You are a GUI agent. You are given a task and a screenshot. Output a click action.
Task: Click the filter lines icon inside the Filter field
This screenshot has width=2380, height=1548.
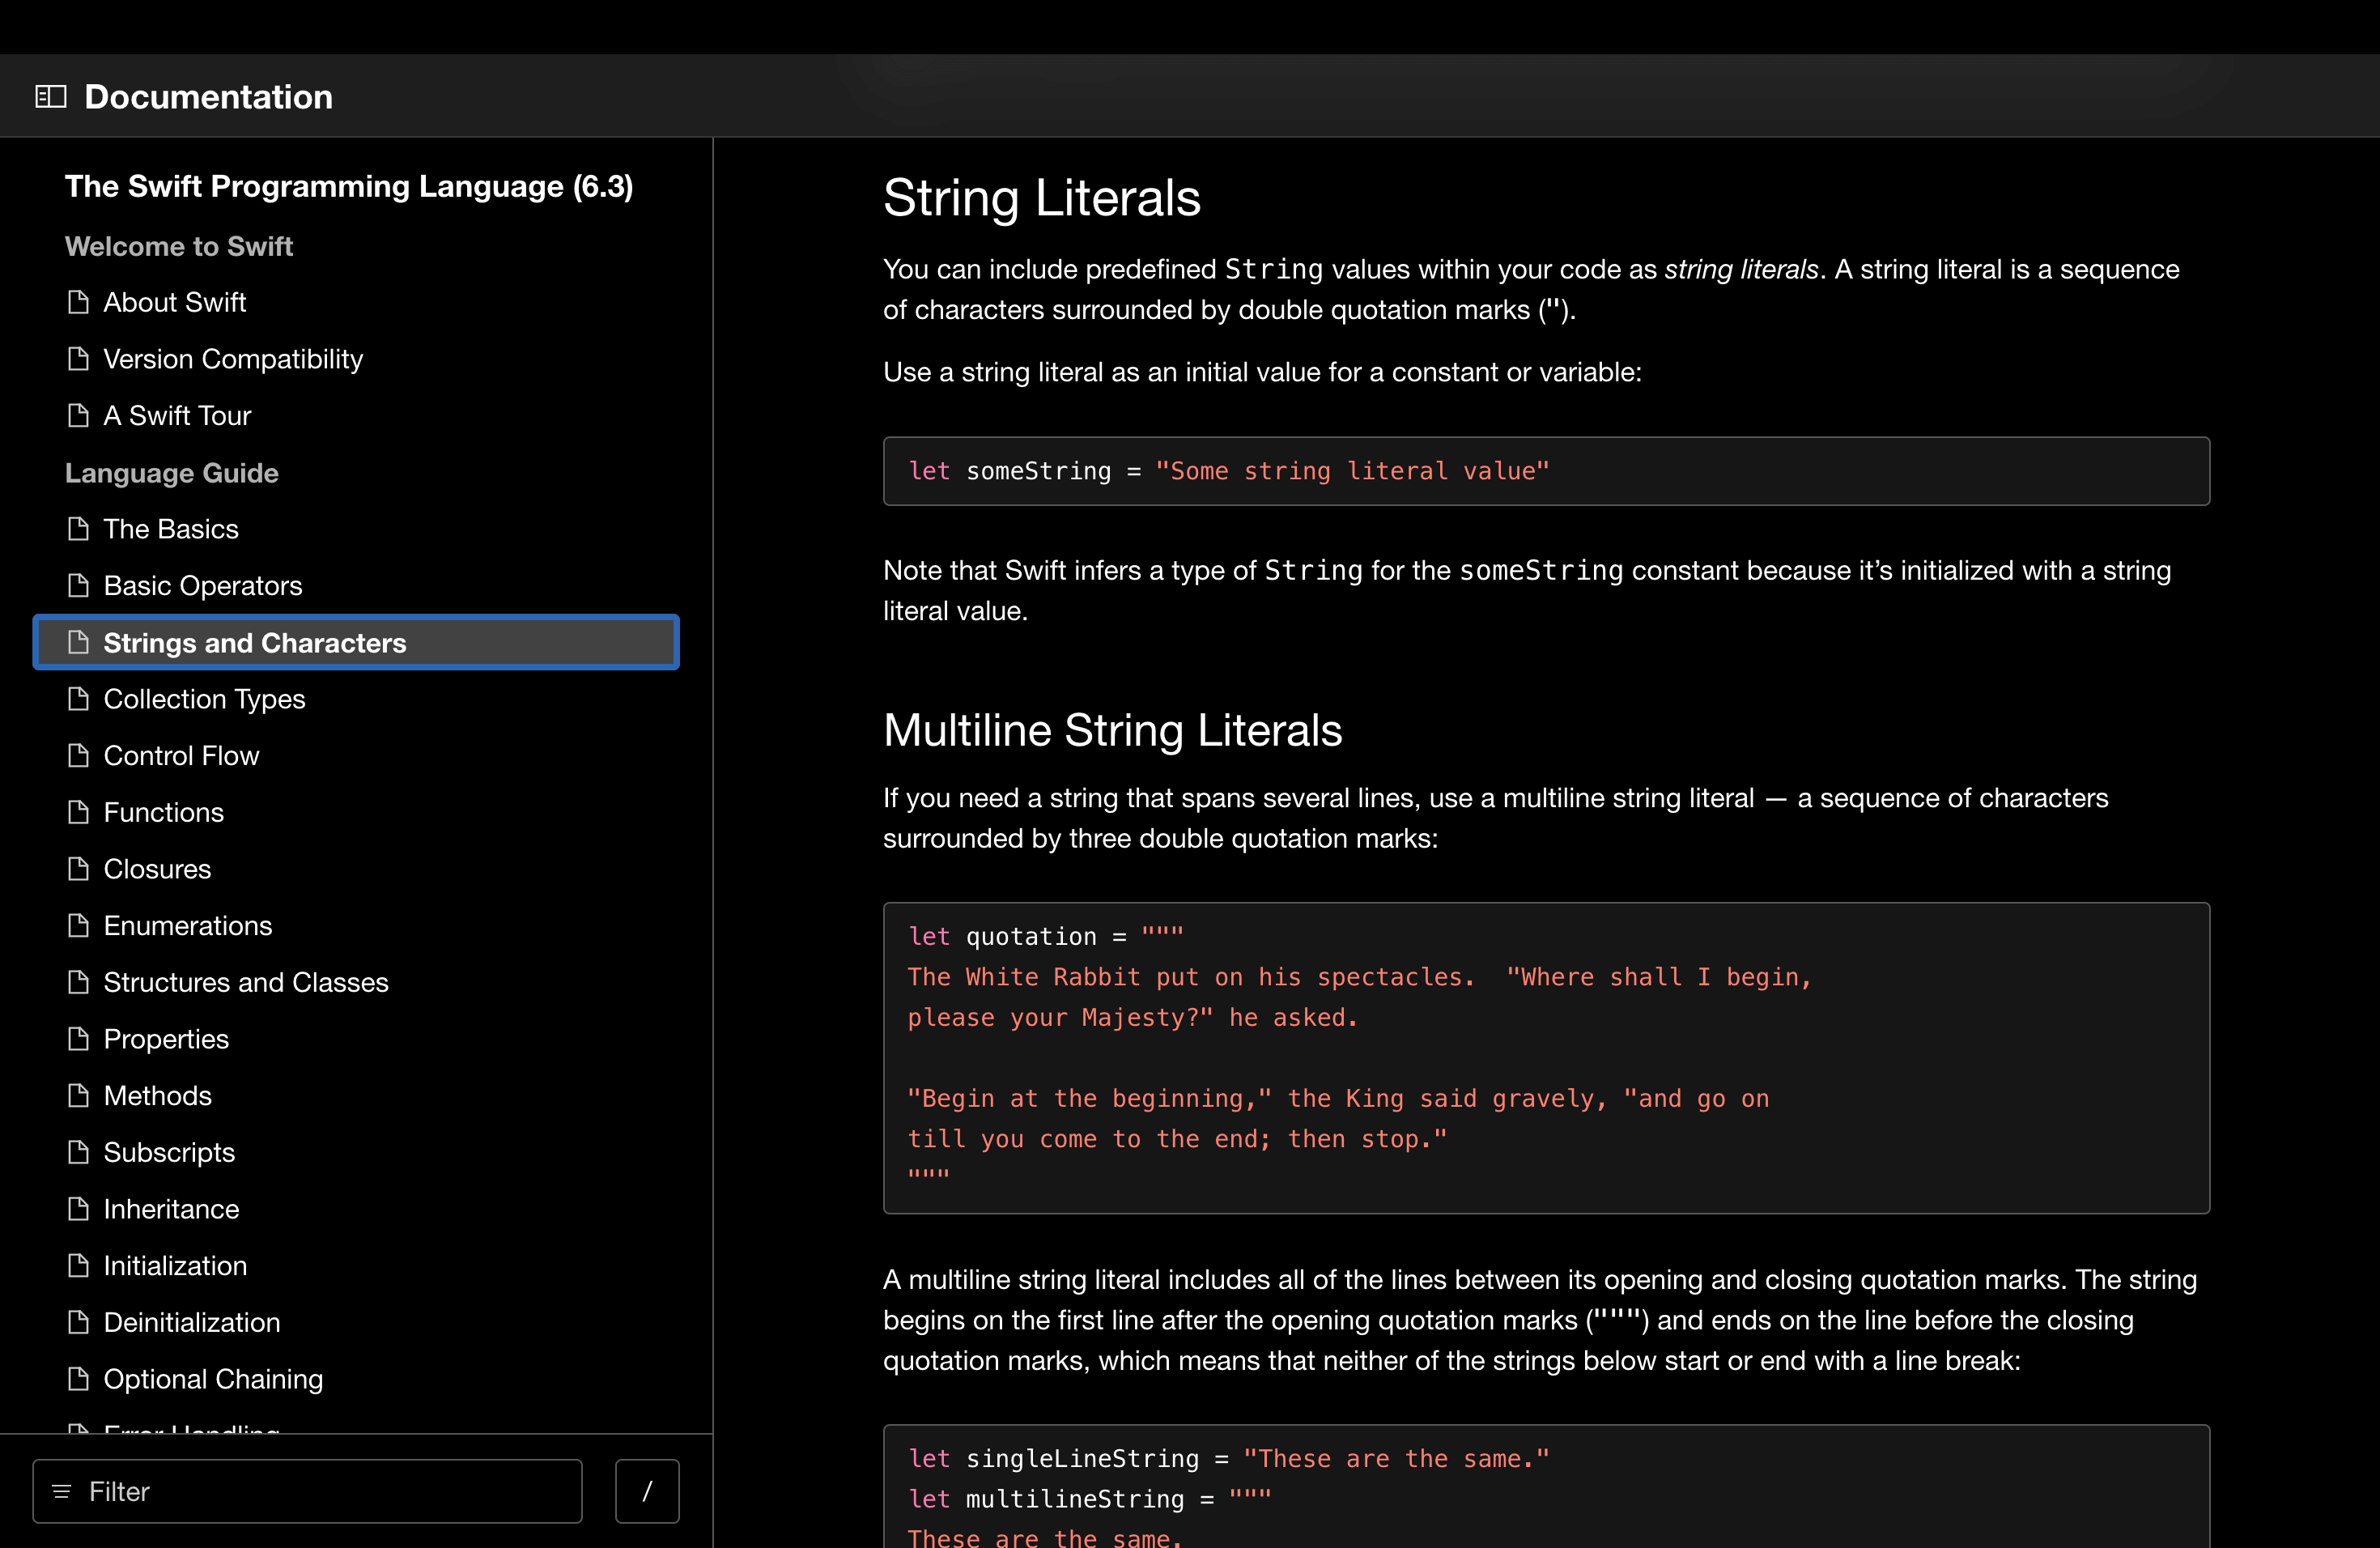click(64, 1491)
